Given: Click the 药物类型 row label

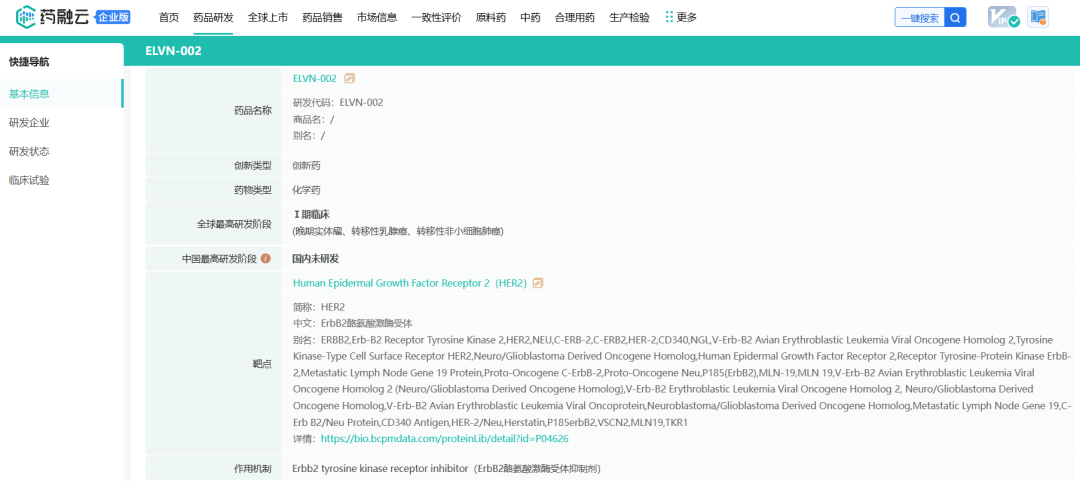Looking at the screenshot, I should click(253, 190).
